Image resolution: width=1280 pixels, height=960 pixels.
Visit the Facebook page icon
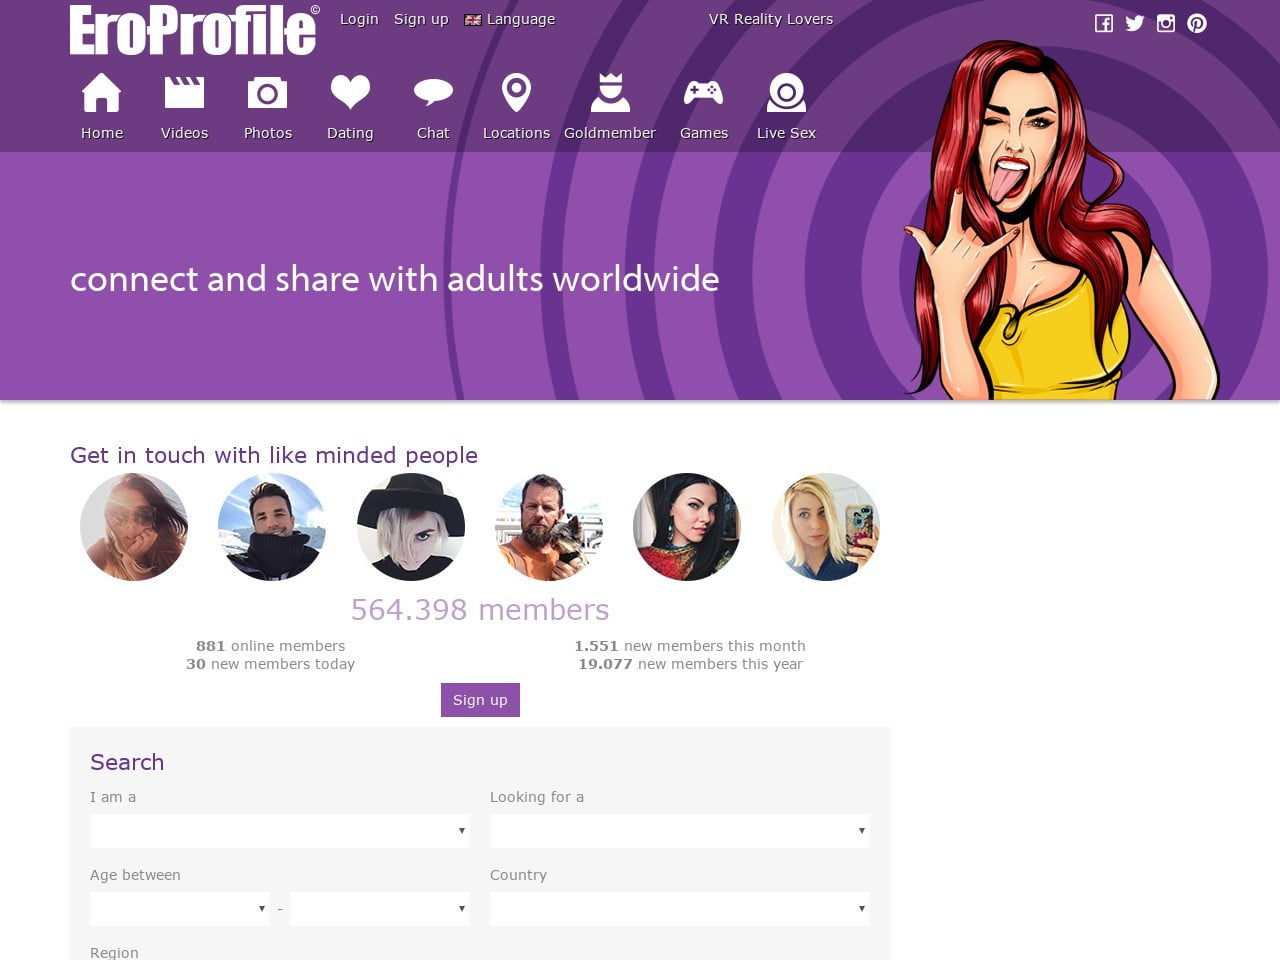[x=1104, y=23]
